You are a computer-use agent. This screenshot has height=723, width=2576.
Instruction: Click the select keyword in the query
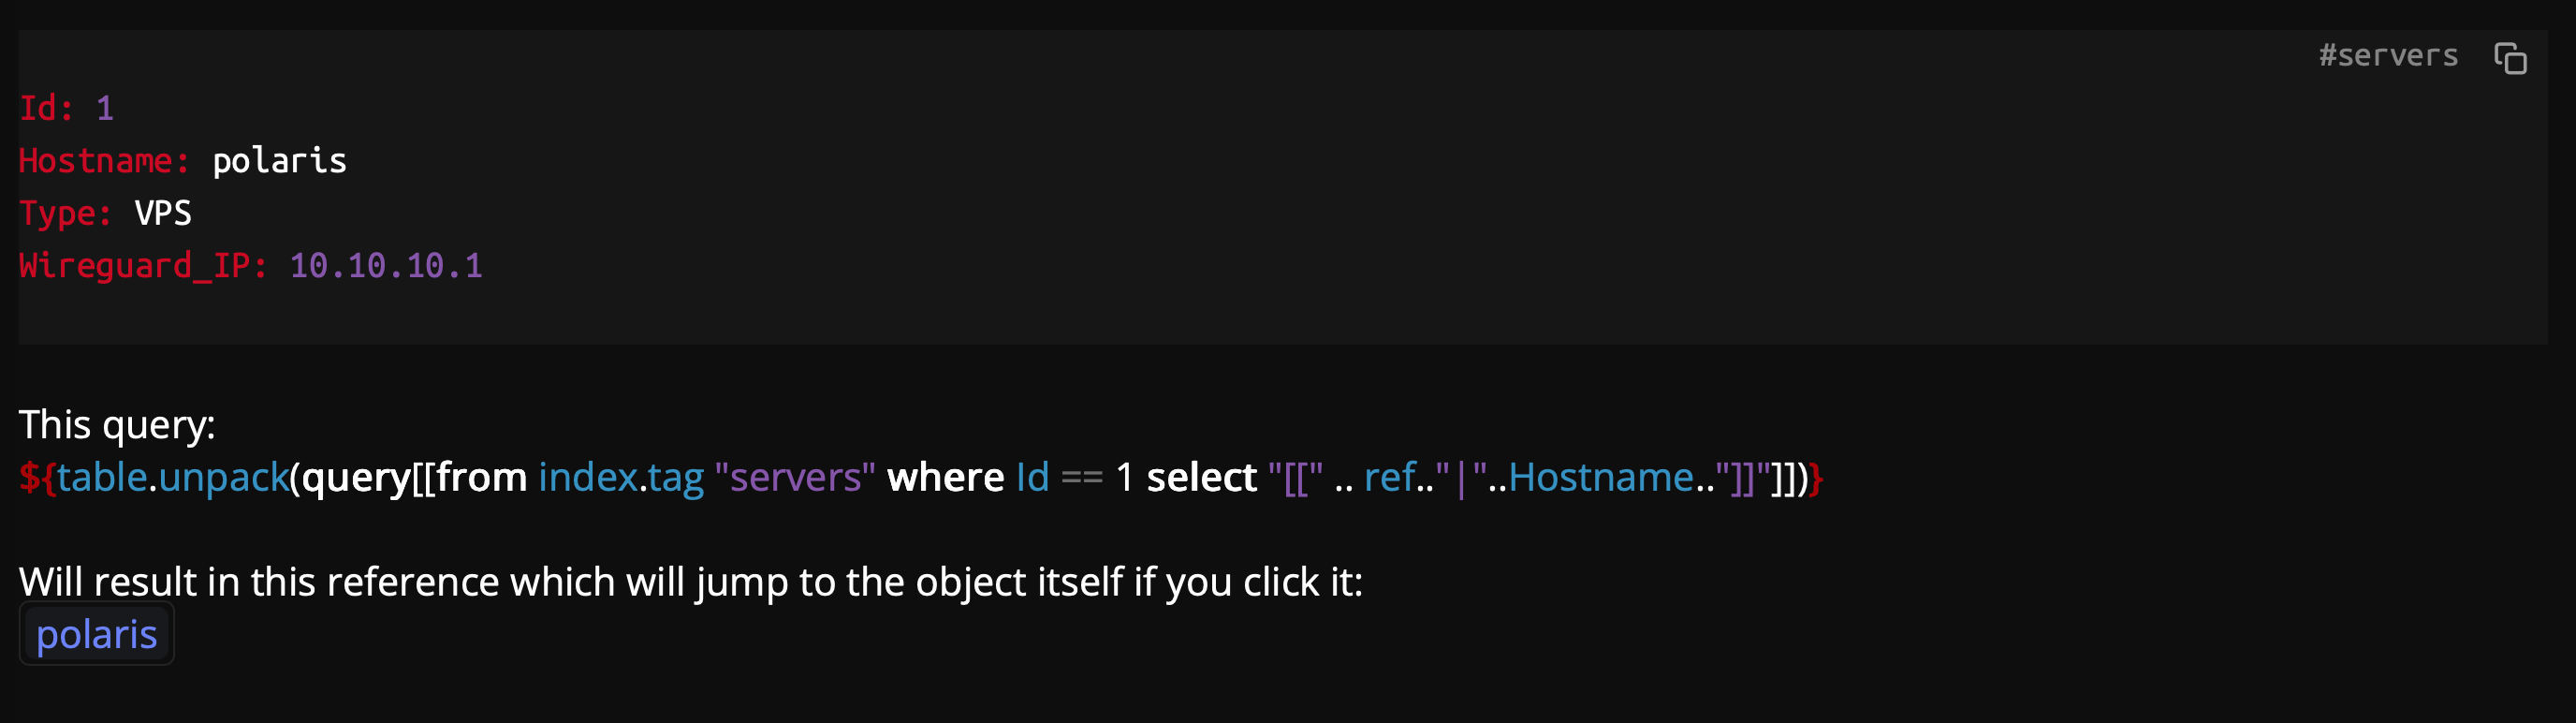coord(1201,478)
